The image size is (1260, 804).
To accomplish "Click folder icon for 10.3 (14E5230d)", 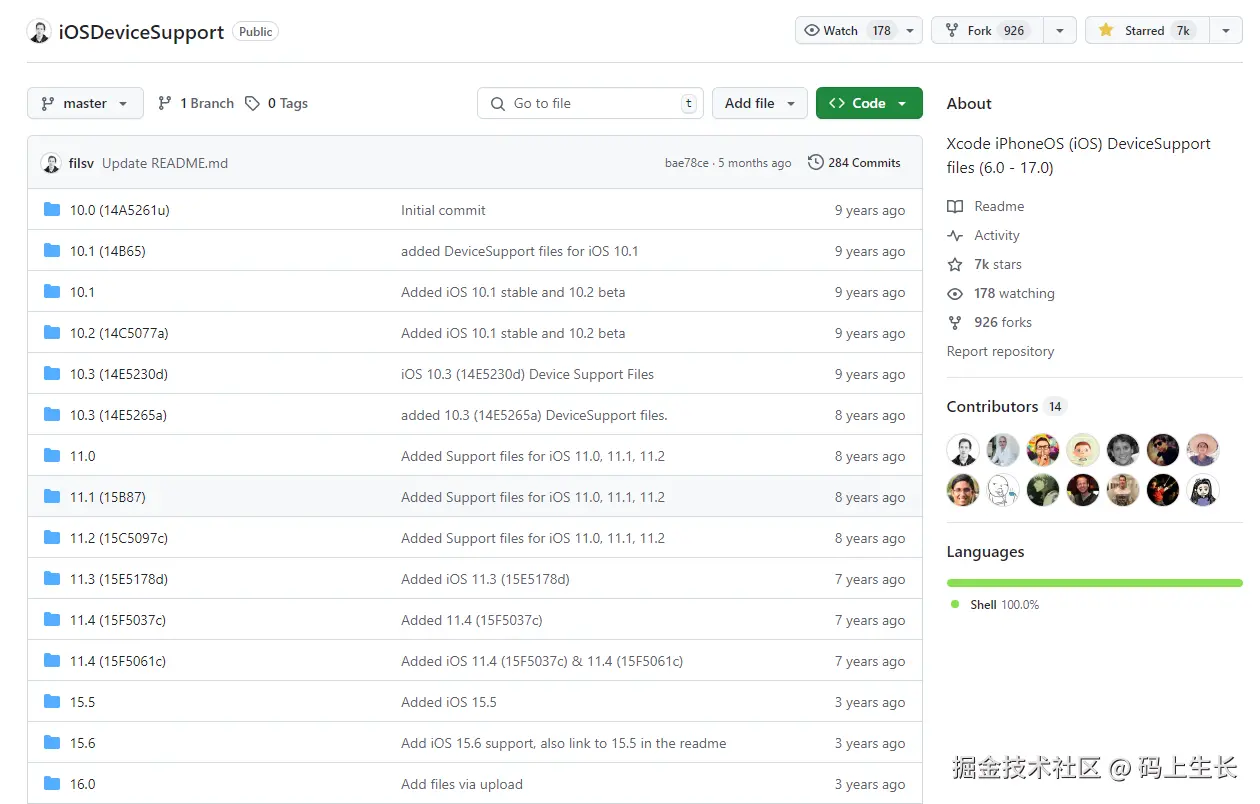I will click(x=52, y=374).
